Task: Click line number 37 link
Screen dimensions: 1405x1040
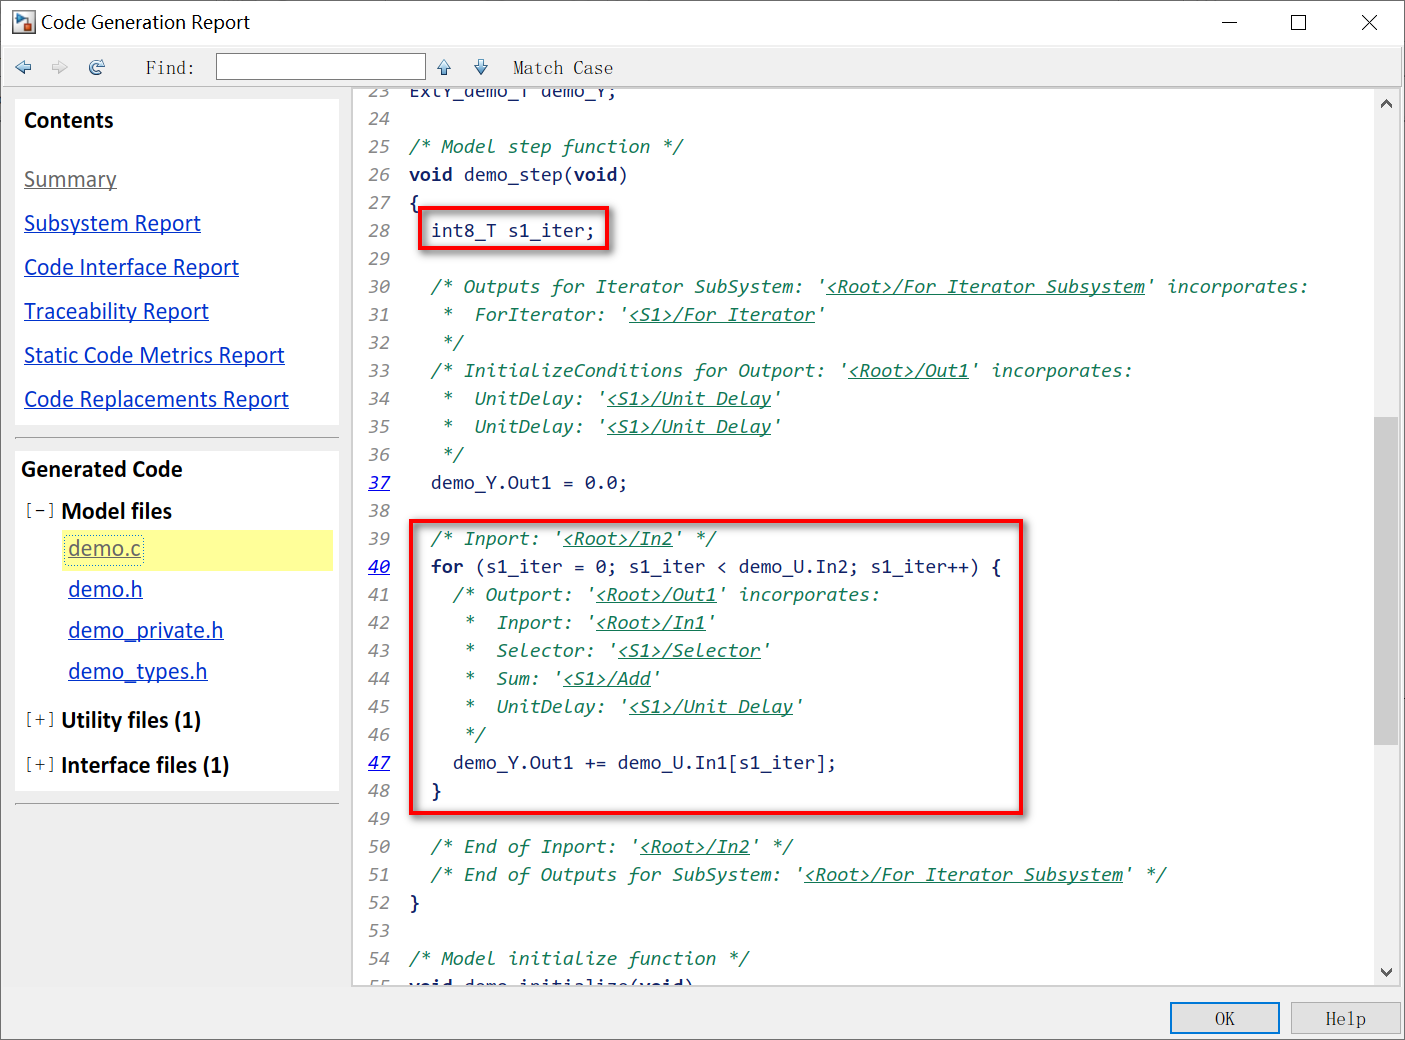Action: [379, 483]
